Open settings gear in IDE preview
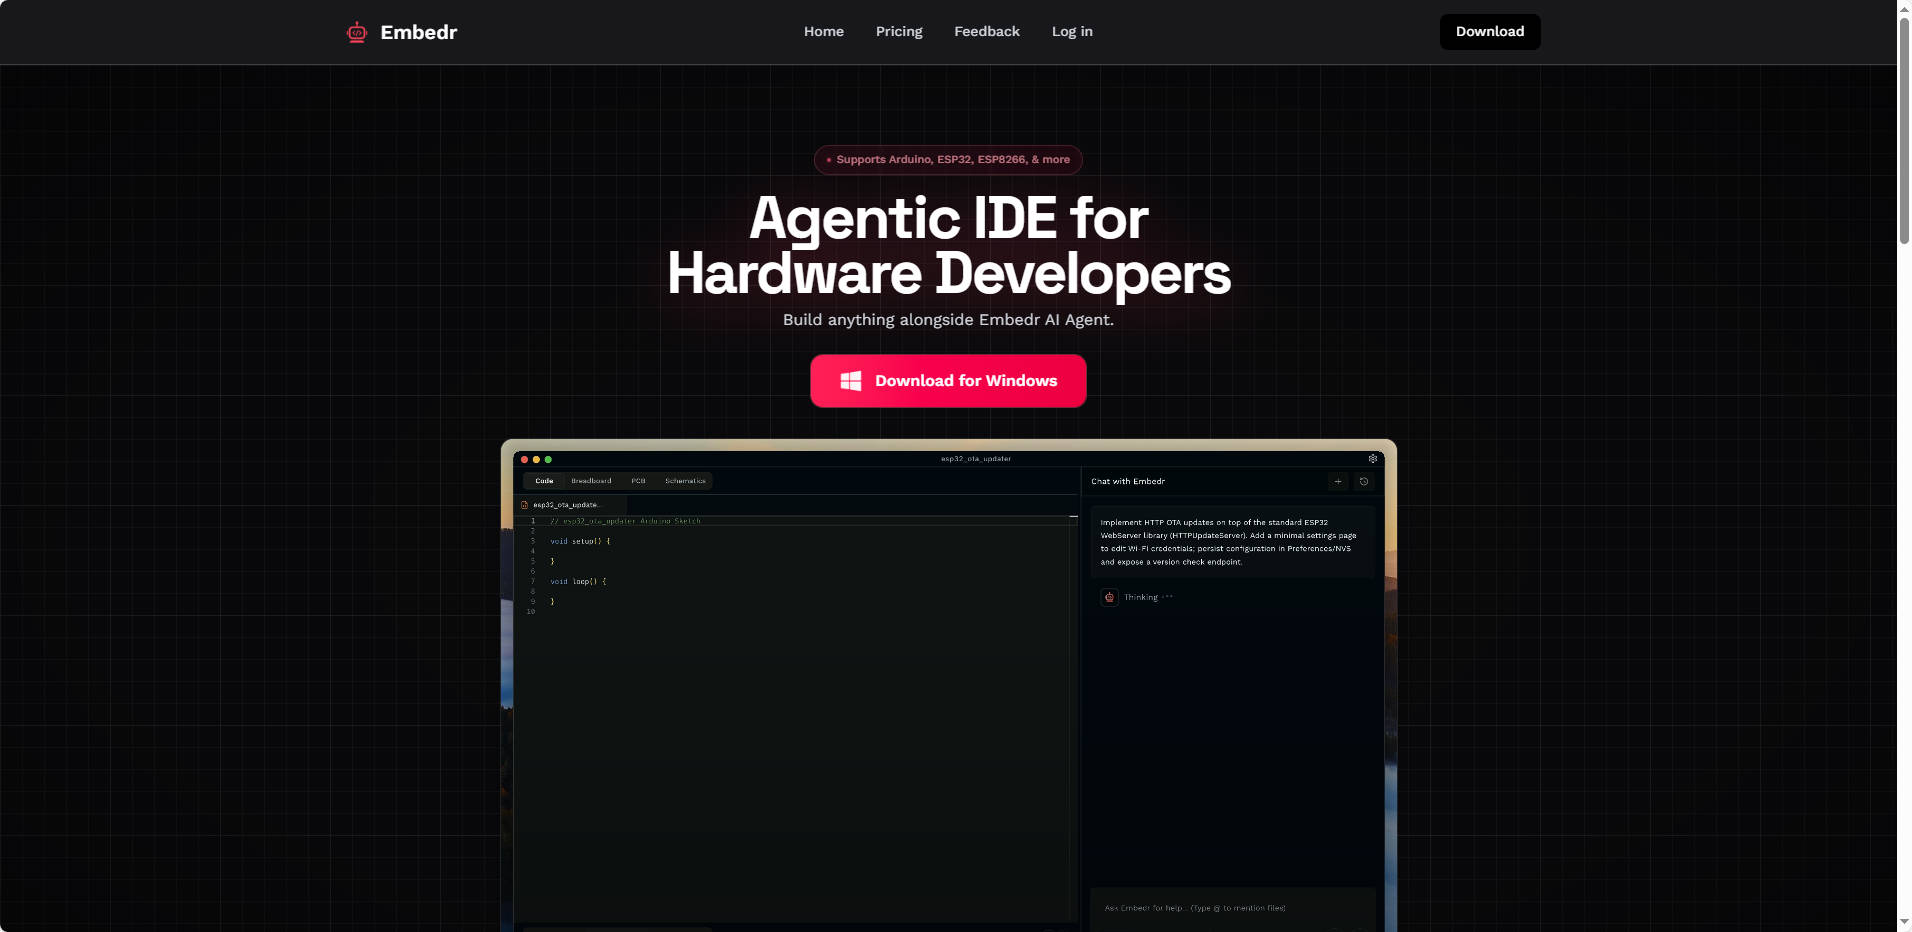Screen dimensions: 1912x932 coord(1372,459)
